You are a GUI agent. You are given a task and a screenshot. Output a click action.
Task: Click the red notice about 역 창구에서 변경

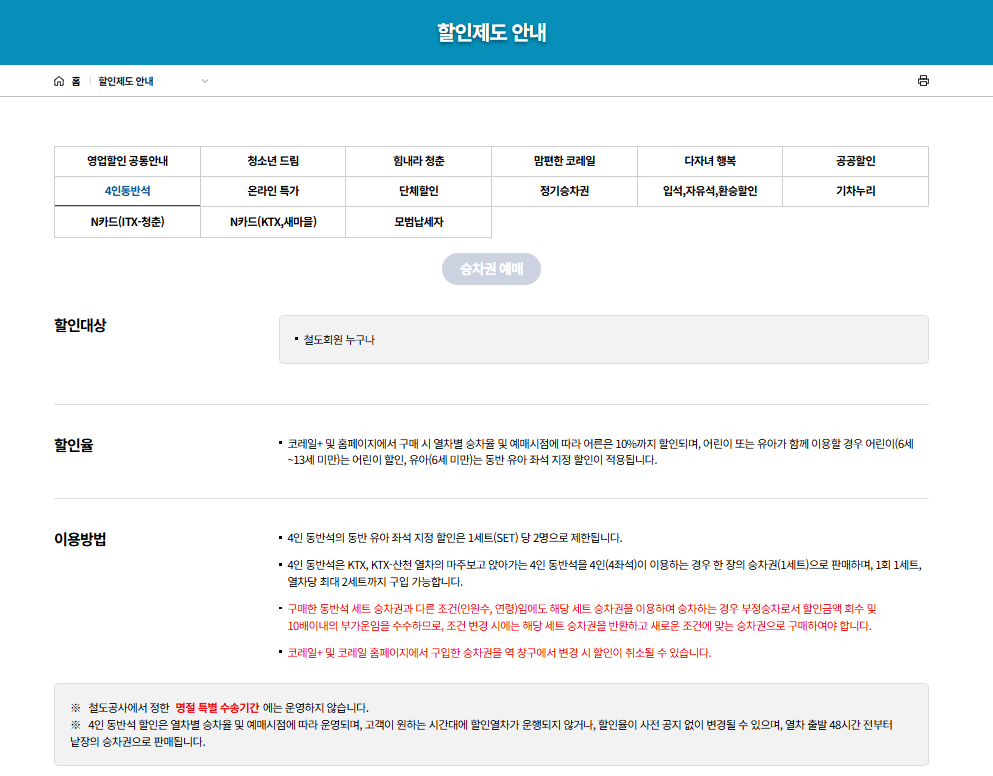click(499, 653)
